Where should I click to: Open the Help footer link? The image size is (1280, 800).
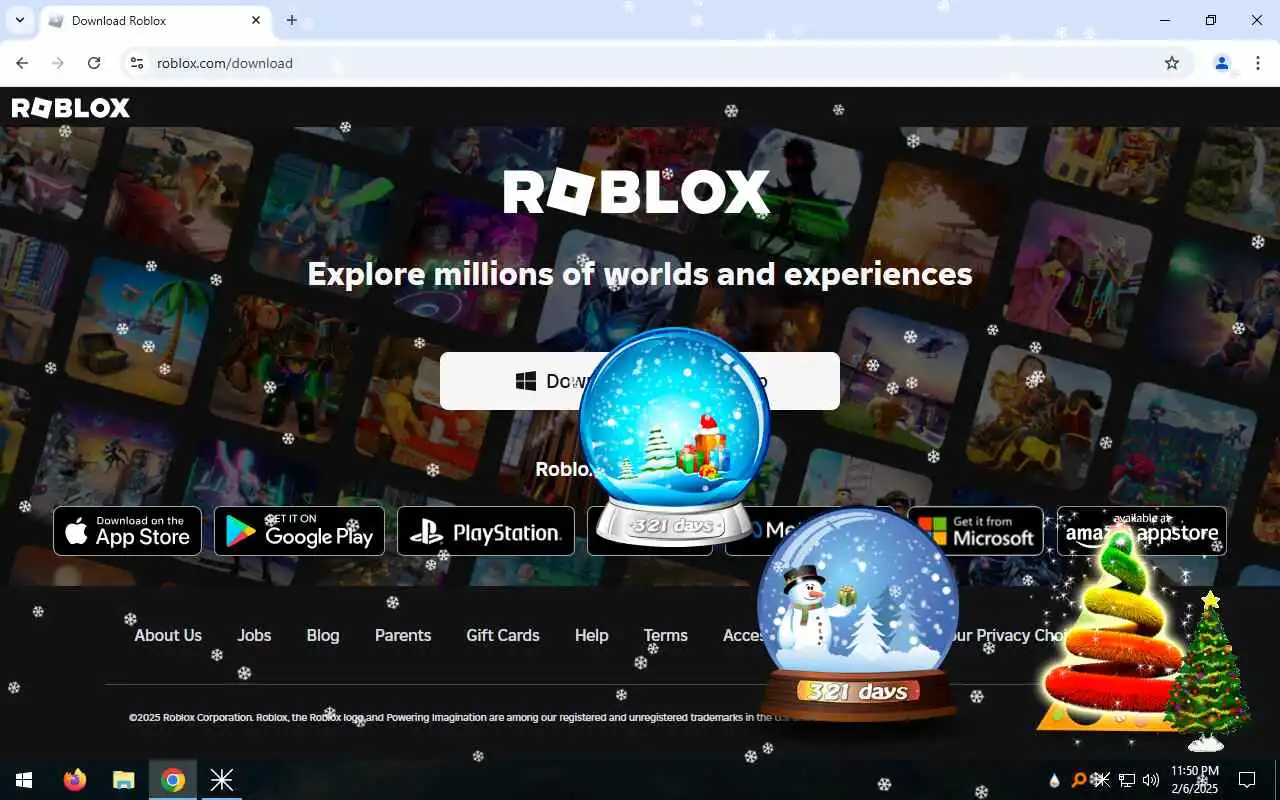coord(592,635)
